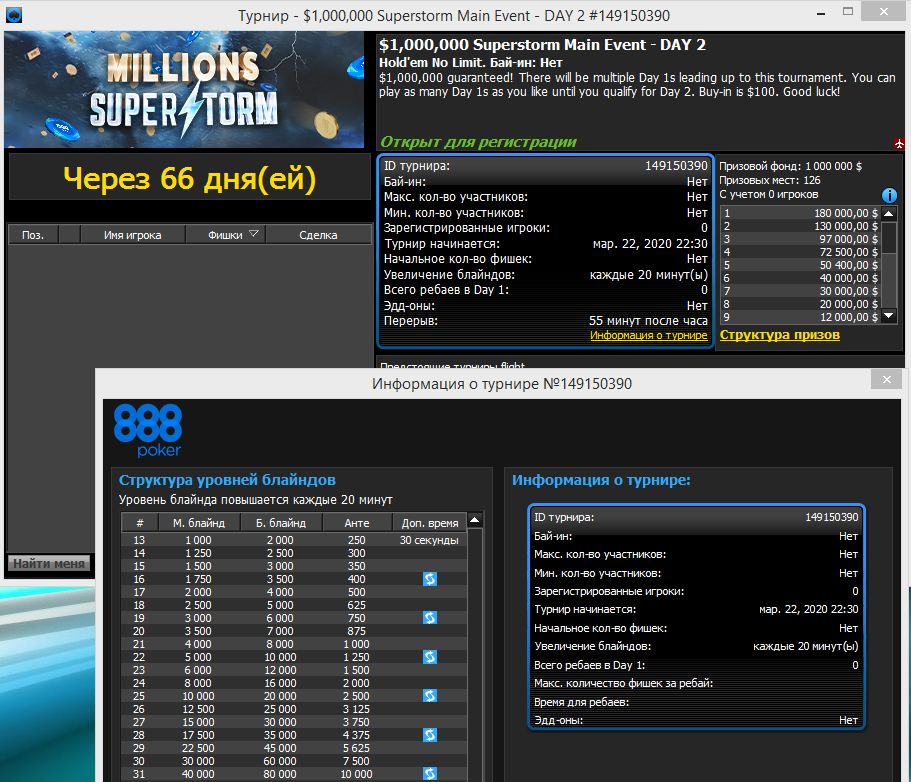Click the blue info icon near the prize pool
911x782 pixels.
(889, 195)
